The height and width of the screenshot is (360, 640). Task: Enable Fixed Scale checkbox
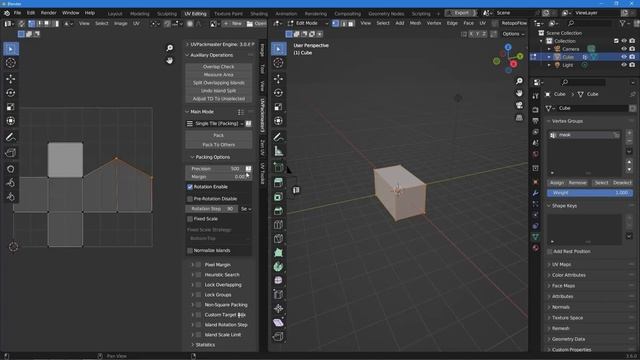[x=190, y=219]
